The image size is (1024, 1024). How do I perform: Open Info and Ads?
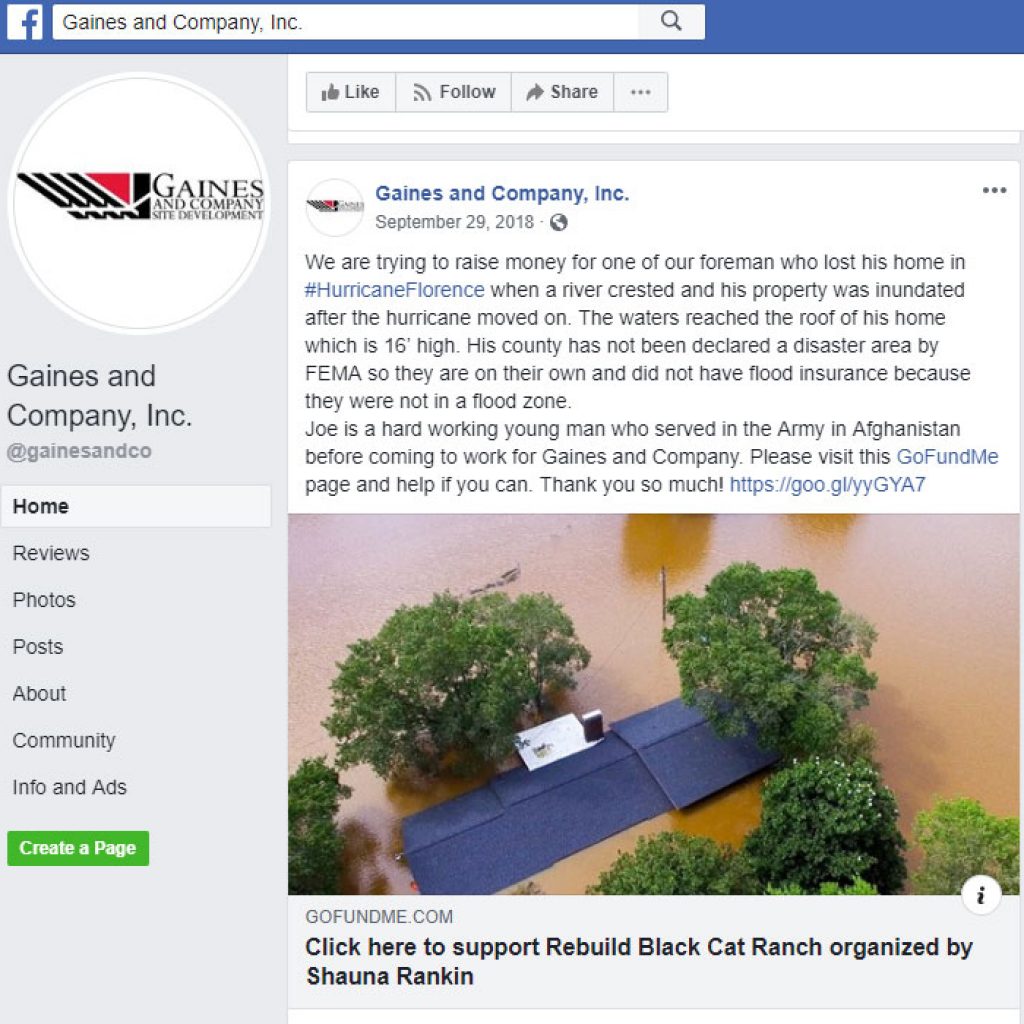[x=69, y=788]
